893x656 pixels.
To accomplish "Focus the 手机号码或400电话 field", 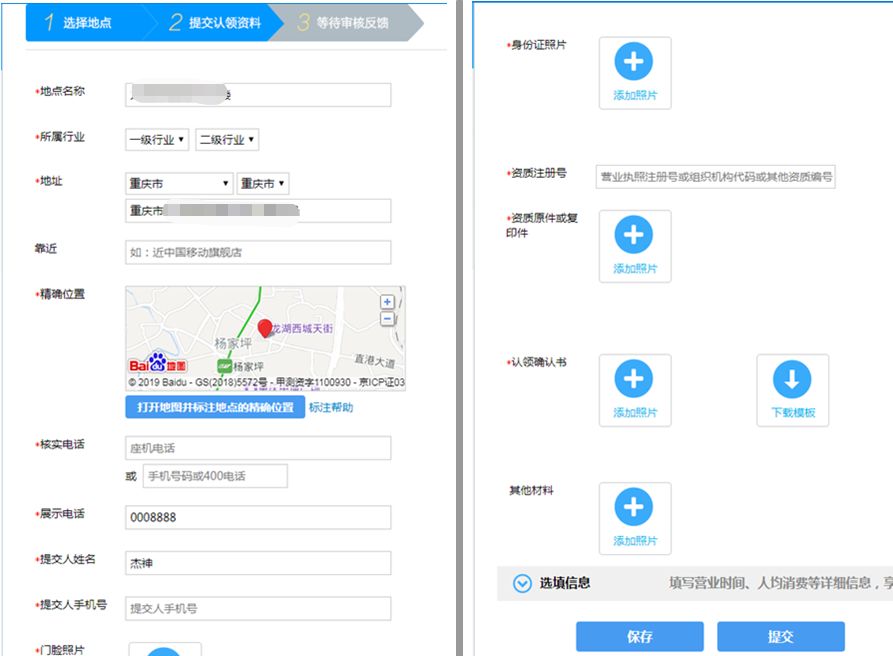I will 215,476.
